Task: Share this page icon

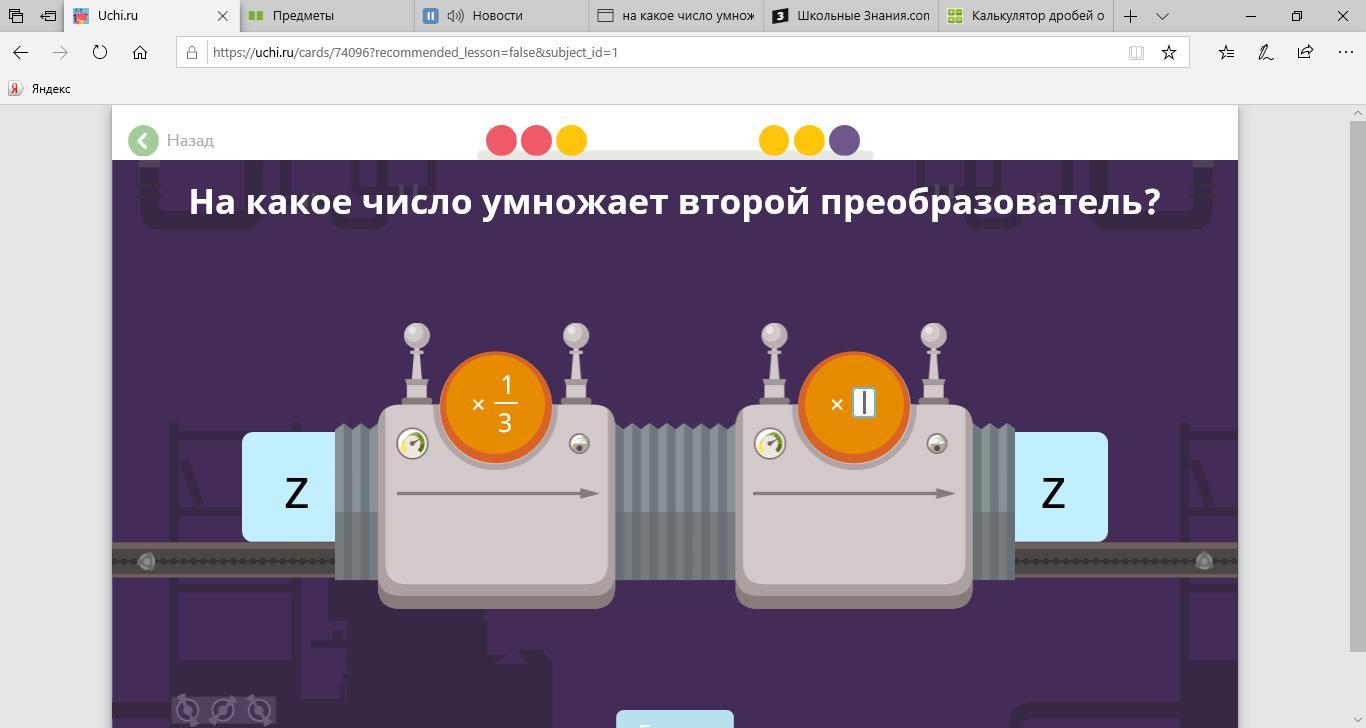Action: click(1305, 52)
